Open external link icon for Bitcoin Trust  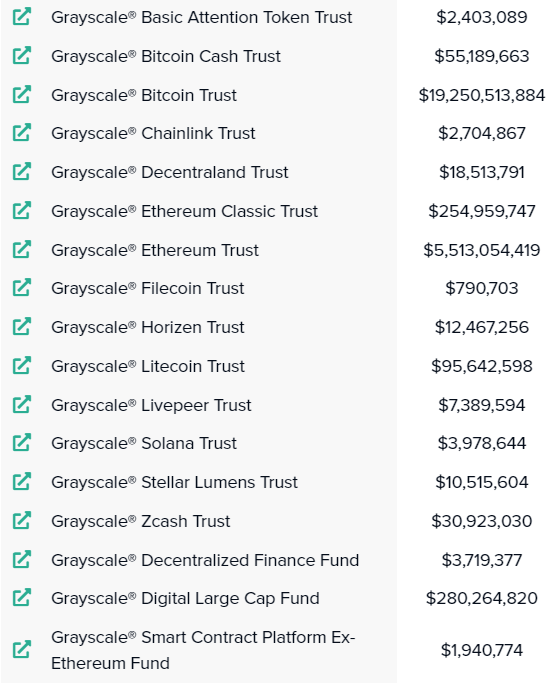(22, 94)
